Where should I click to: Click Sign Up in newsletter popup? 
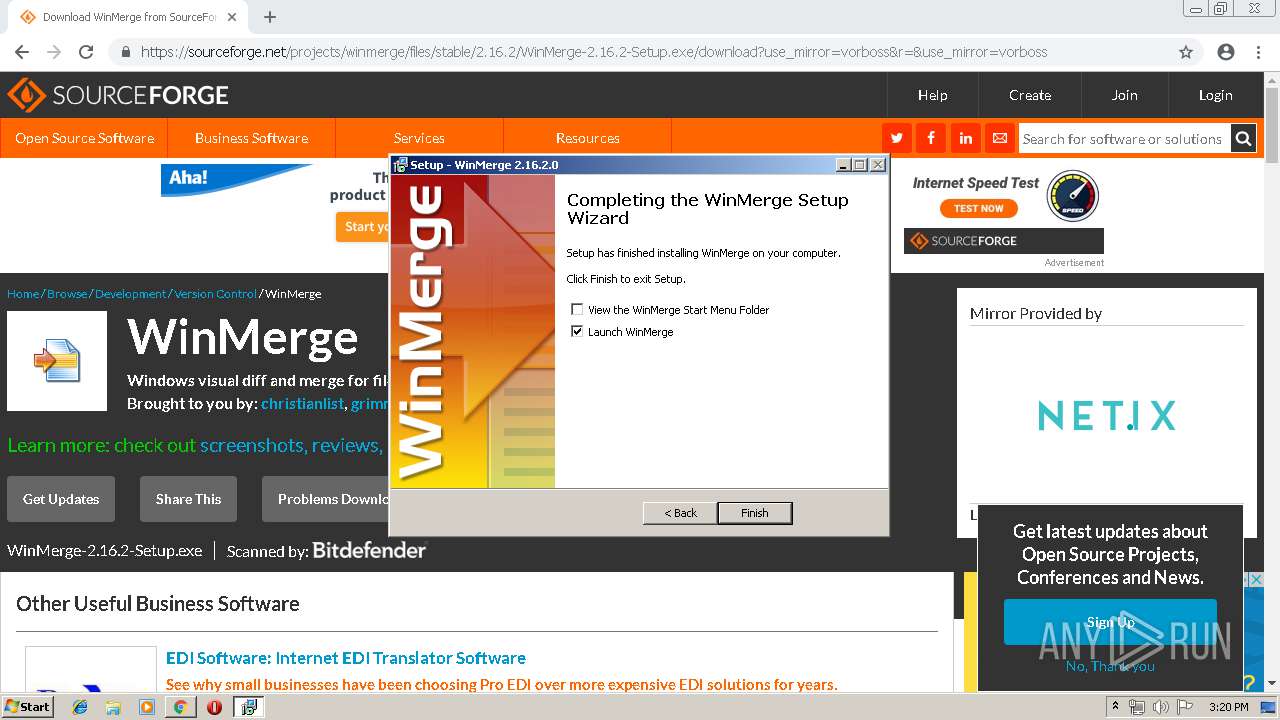tap(1110, 622)
